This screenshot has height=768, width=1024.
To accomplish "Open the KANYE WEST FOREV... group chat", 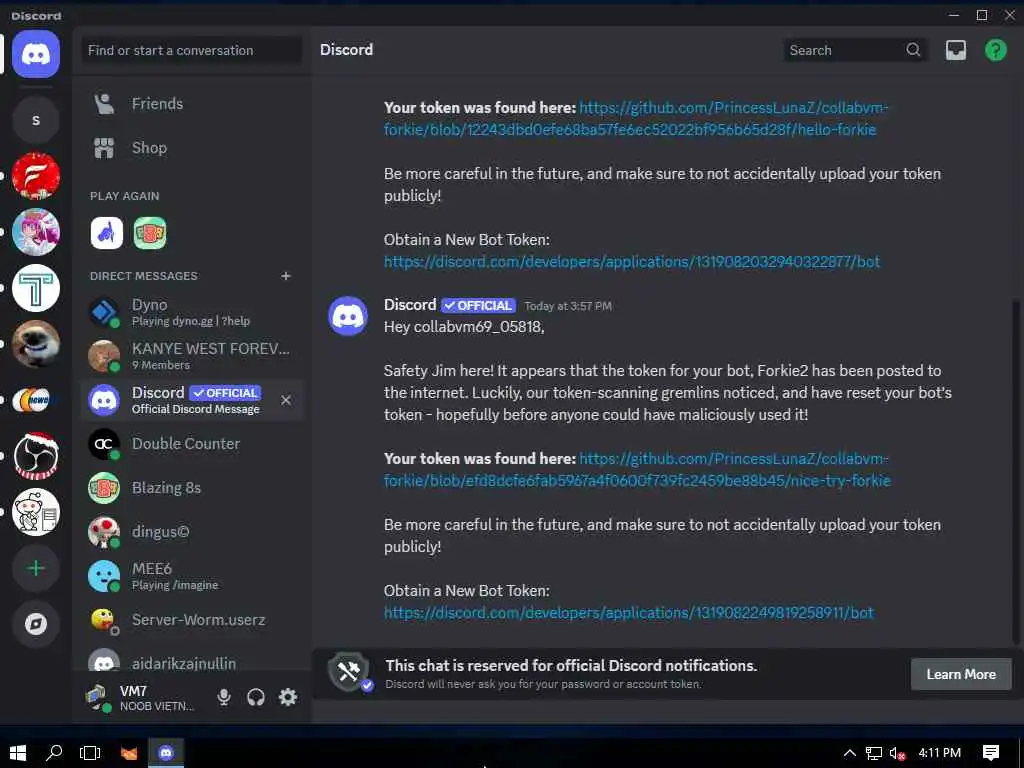I will [x=191, y=356].
